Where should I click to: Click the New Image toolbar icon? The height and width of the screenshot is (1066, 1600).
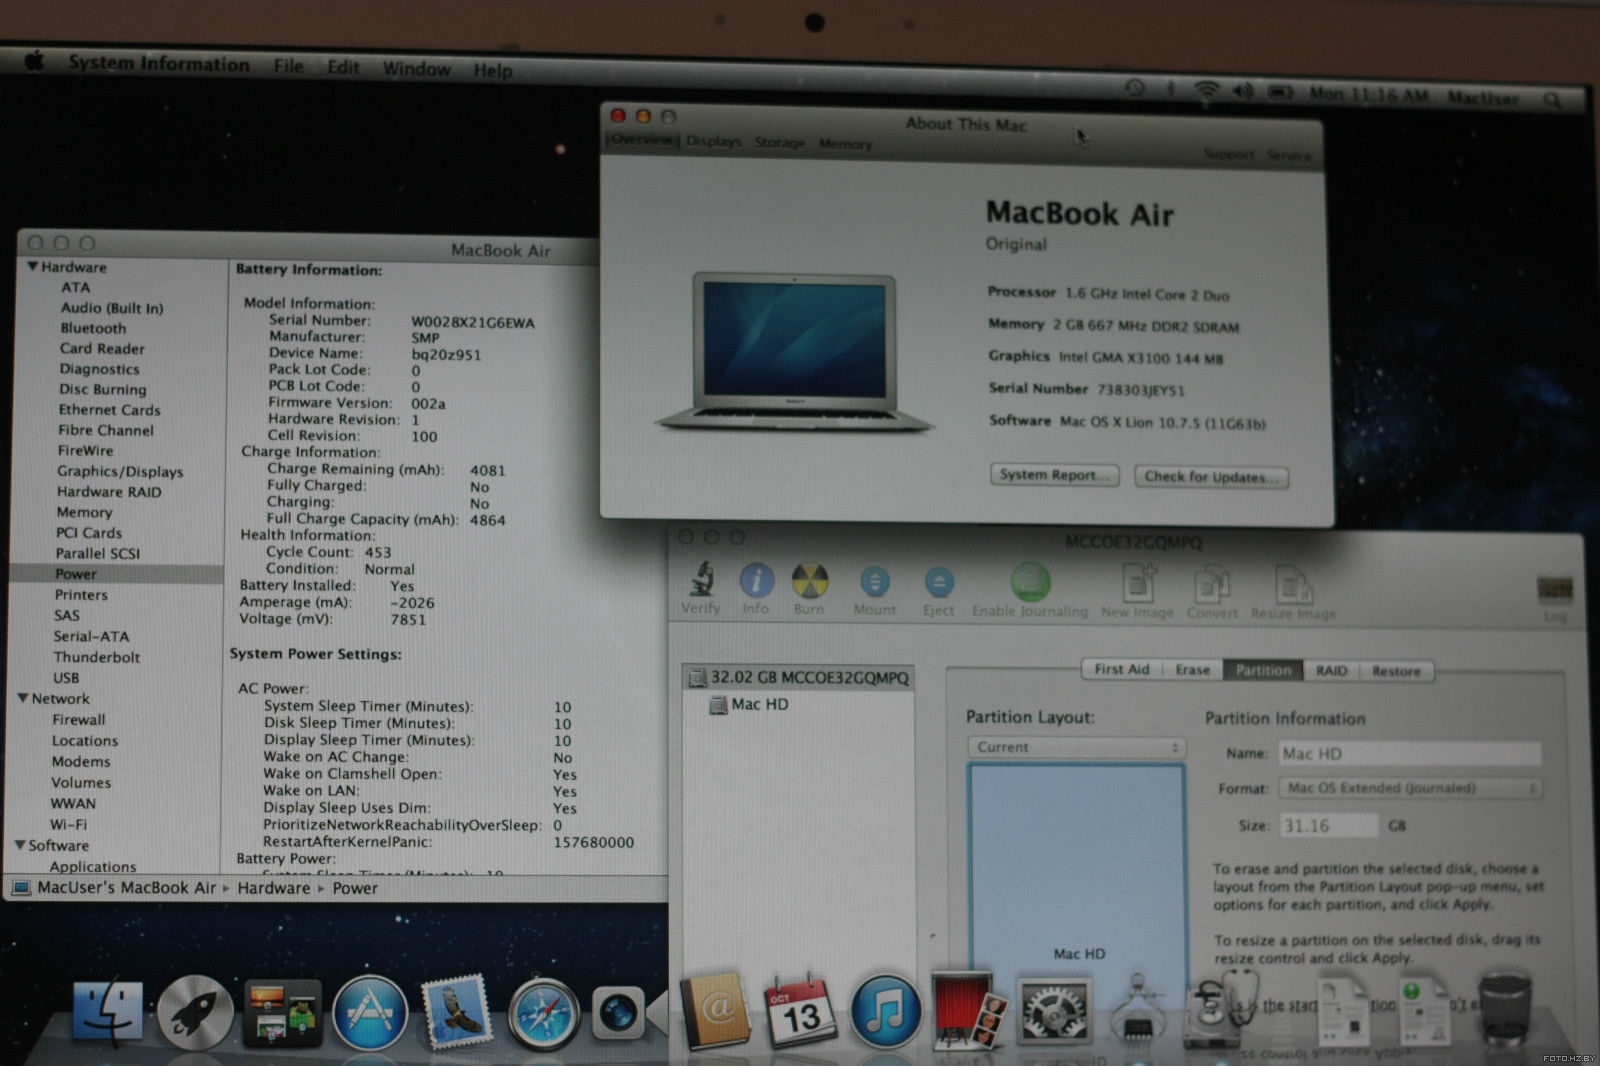[1138, 584]
